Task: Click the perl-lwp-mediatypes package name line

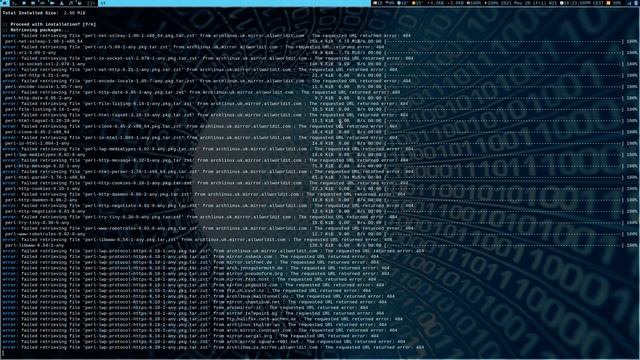Action: pos(45,155)
